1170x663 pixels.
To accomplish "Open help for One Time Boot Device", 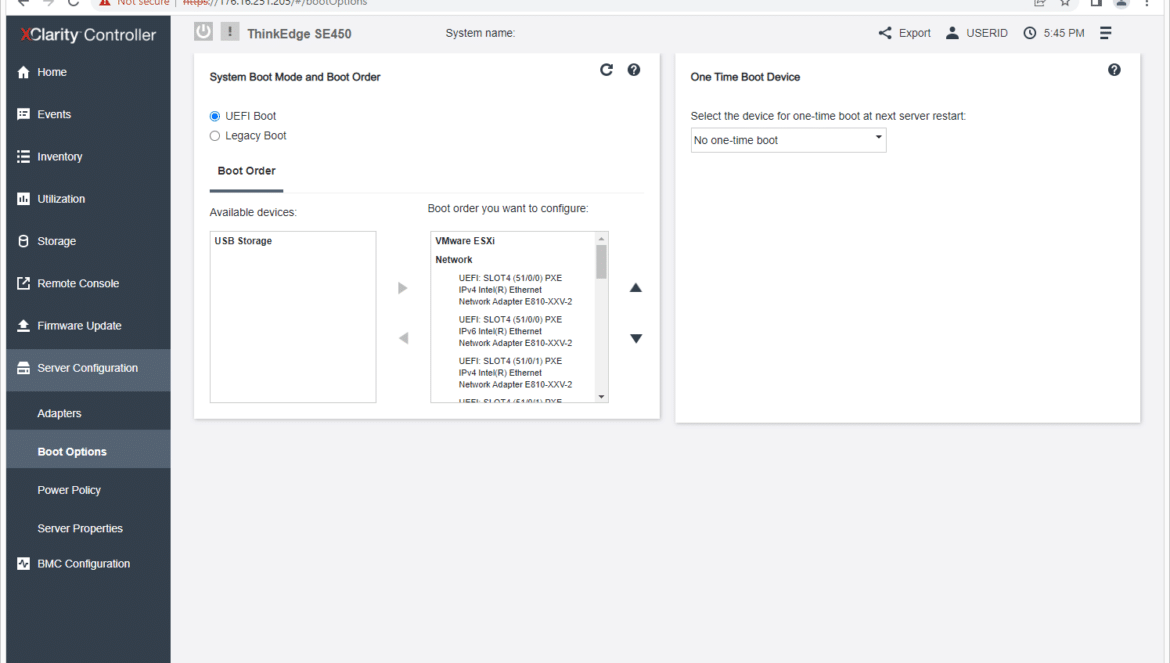I will pos(1114,69).
